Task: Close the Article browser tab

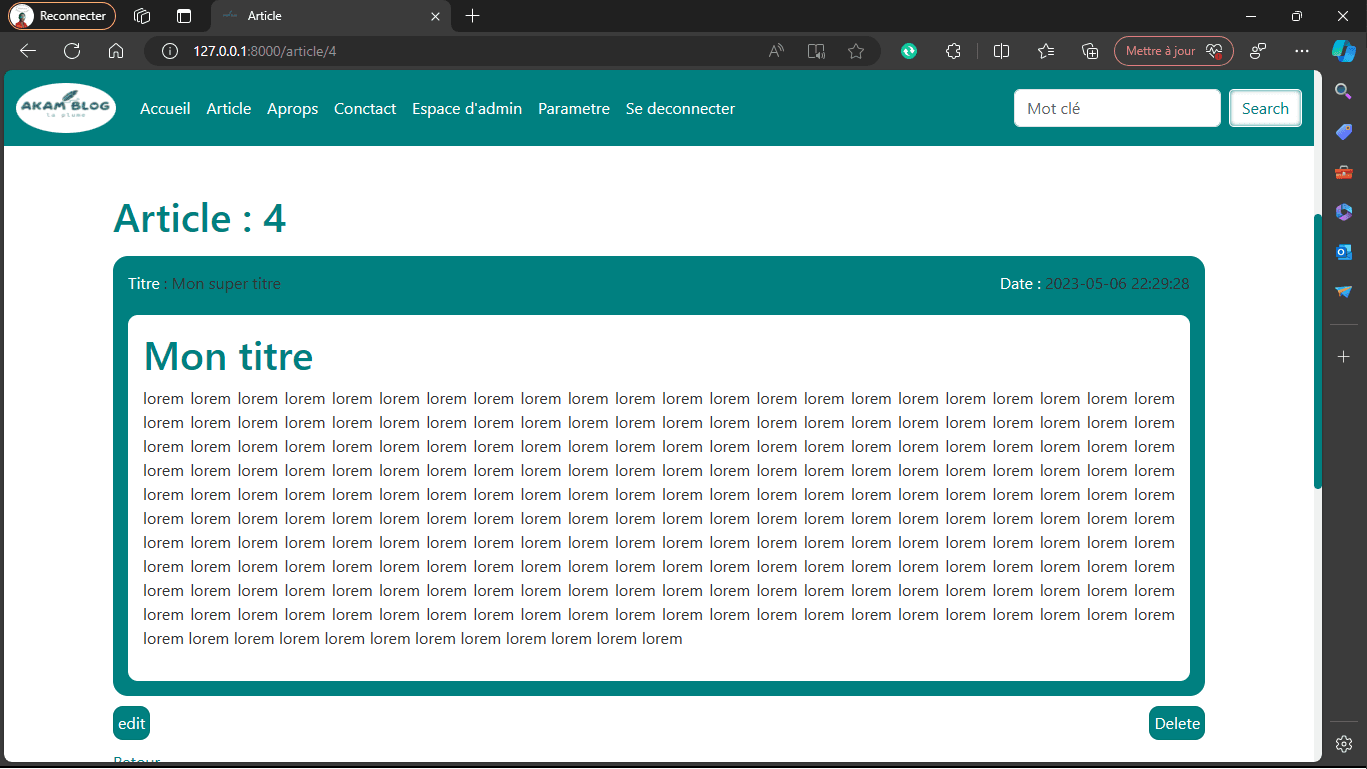Action: point(434,16)
